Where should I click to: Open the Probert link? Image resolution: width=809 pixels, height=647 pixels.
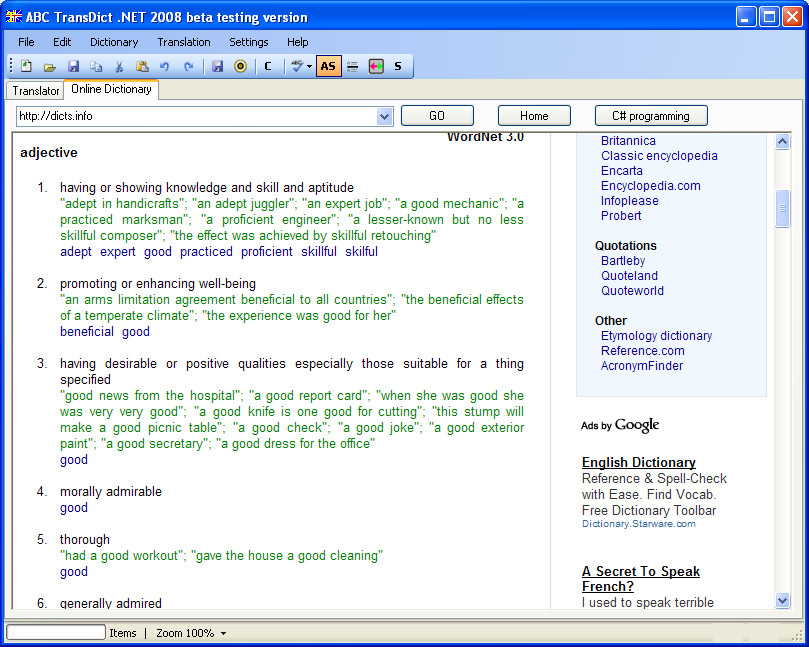pyautogui.click(x=621, y=216)
